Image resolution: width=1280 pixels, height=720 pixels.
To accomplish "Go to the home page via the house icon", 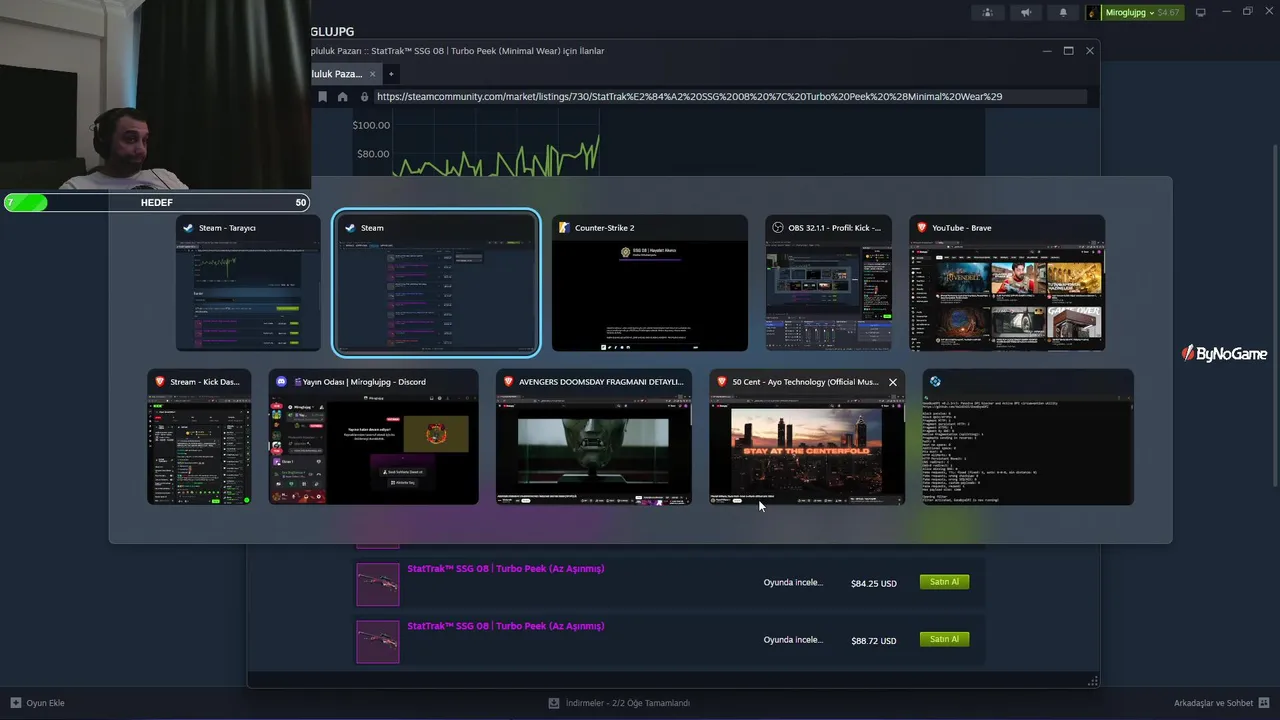I will pyautogui.click(x=342, y=97).
